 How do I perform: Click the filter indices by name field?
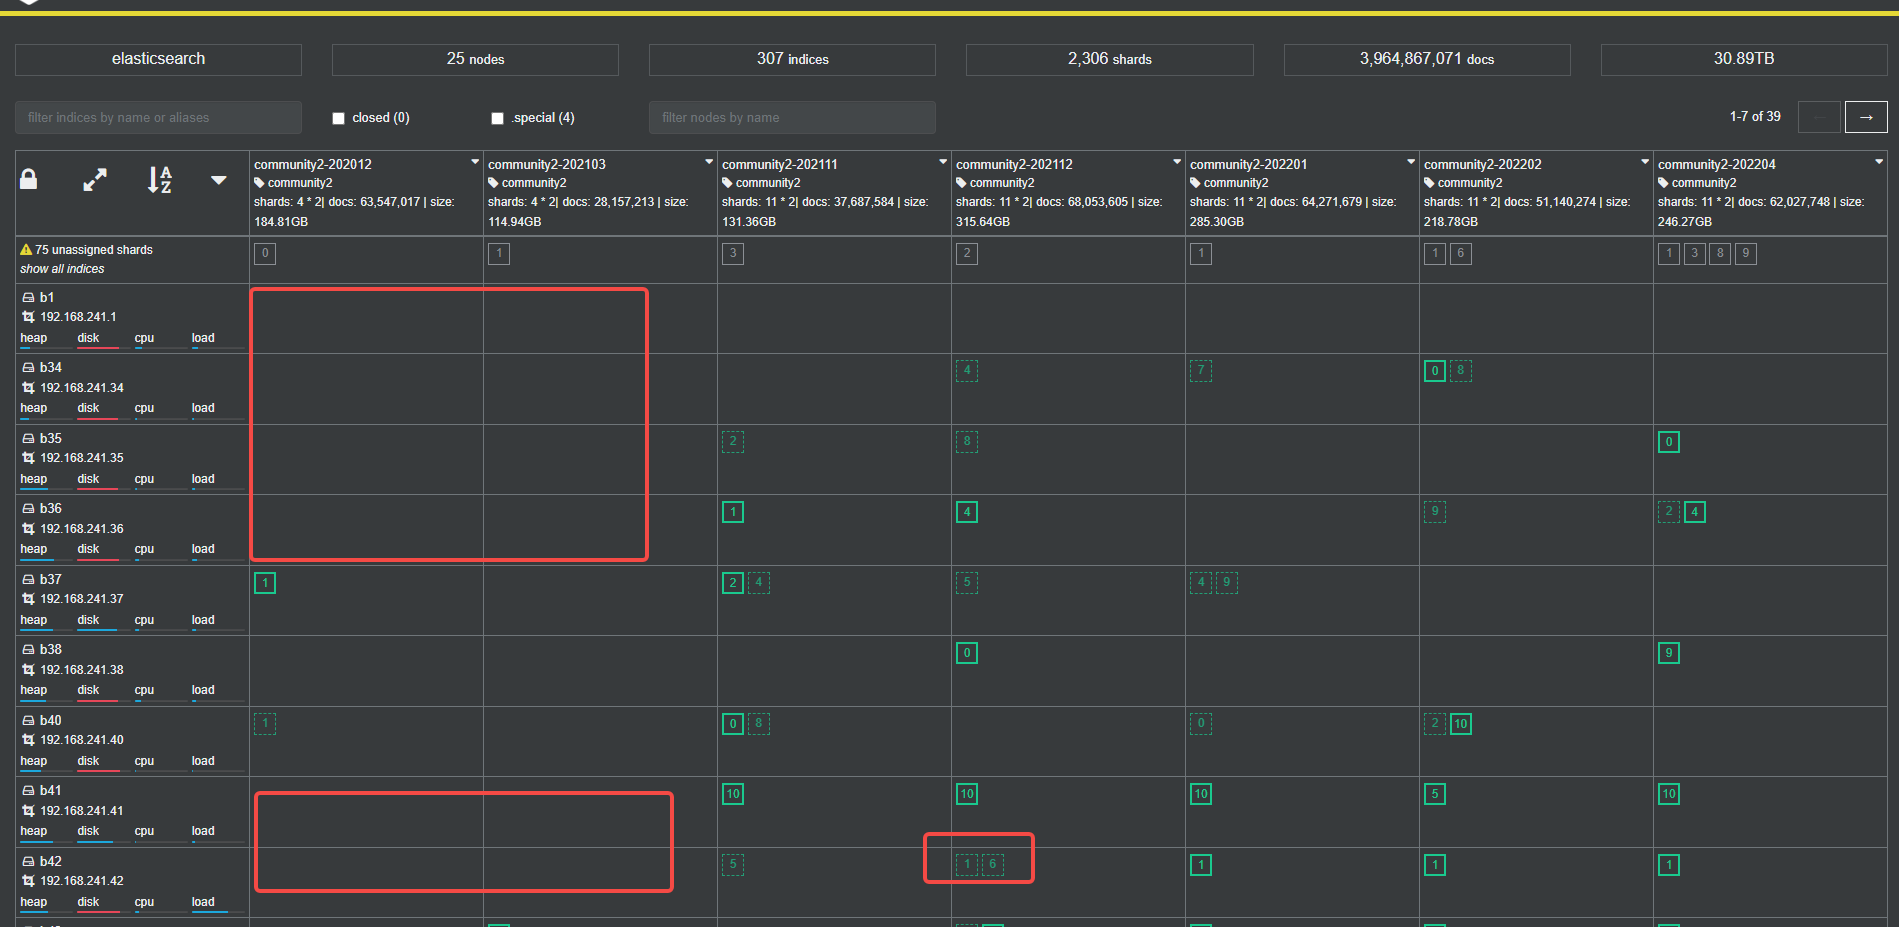click(158, 117)
